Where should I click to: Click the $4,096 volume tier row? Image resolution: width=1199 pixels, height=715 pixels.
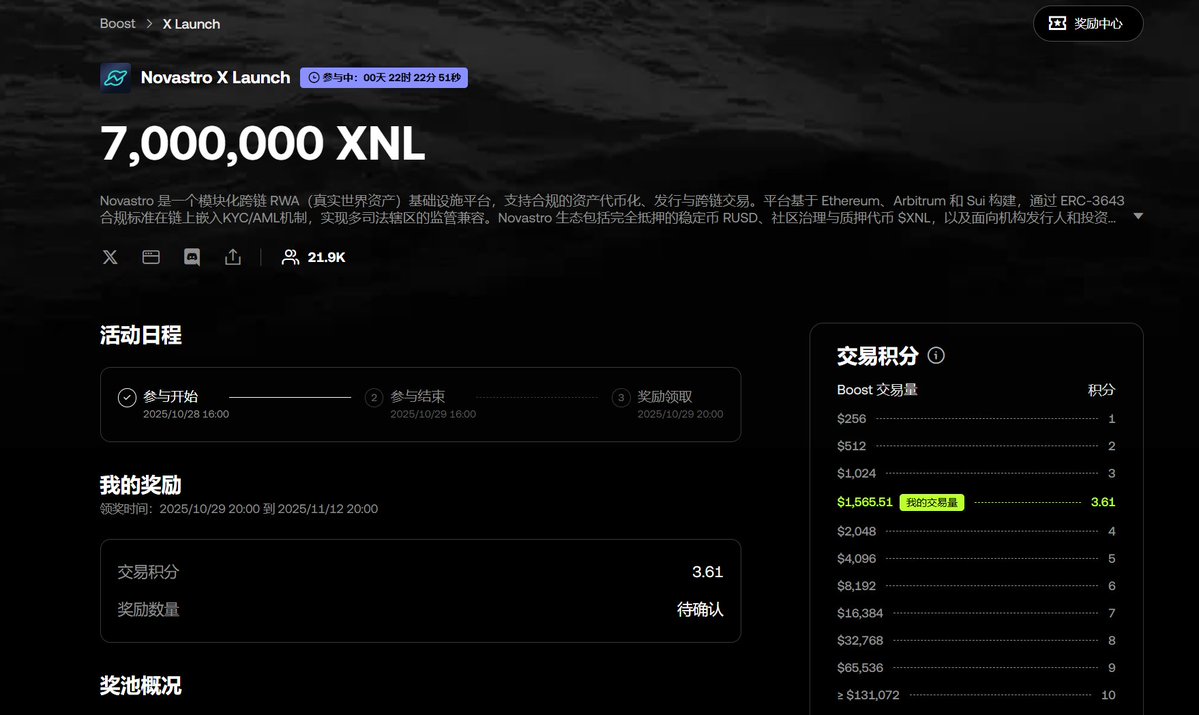click(x=976, y=559)
